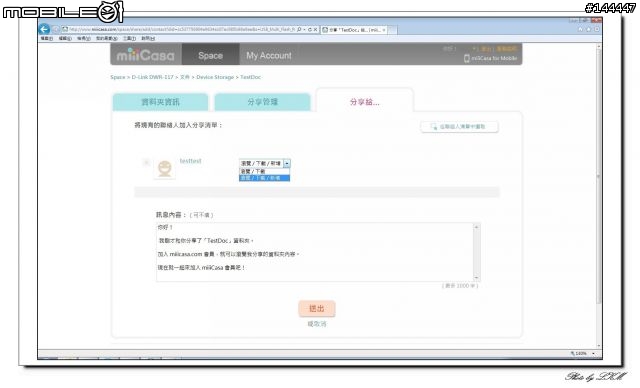640x388 pixels.
Task: Open Device Storage breadcrumb link
Action: (215, 77)
